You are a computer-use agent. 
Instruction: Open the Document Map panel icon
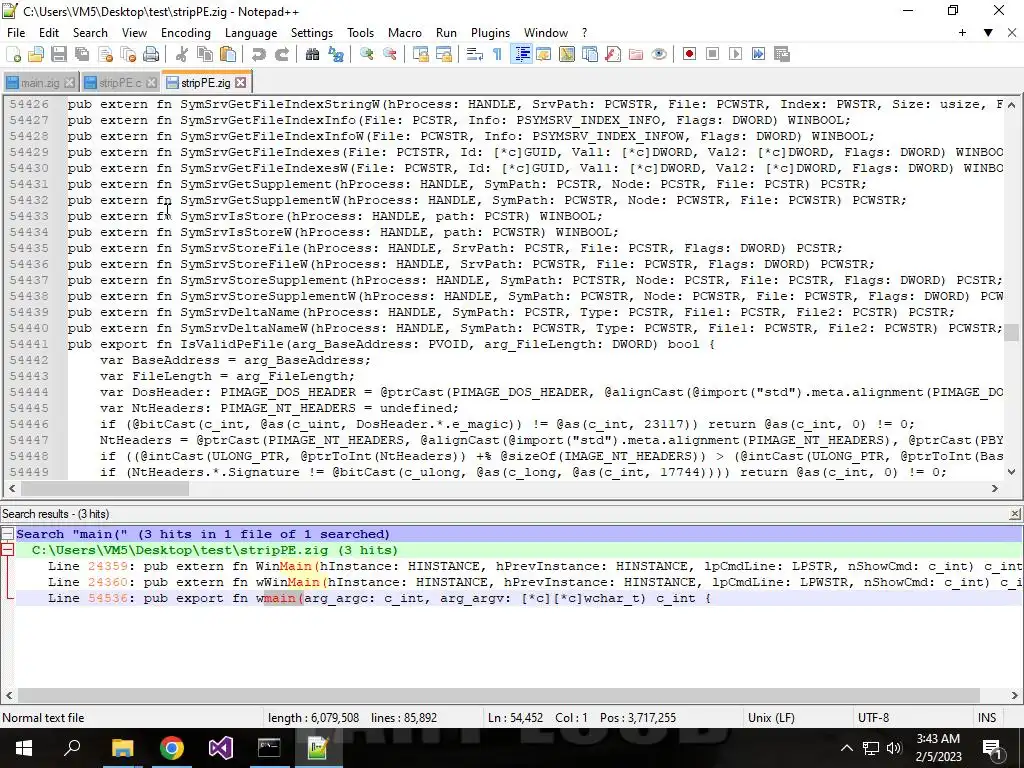click(567, 54)
